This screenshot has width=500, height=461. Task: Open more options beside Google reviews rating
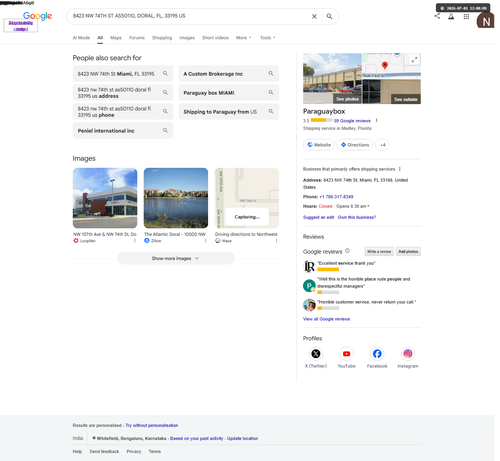(x=376, y=121)
